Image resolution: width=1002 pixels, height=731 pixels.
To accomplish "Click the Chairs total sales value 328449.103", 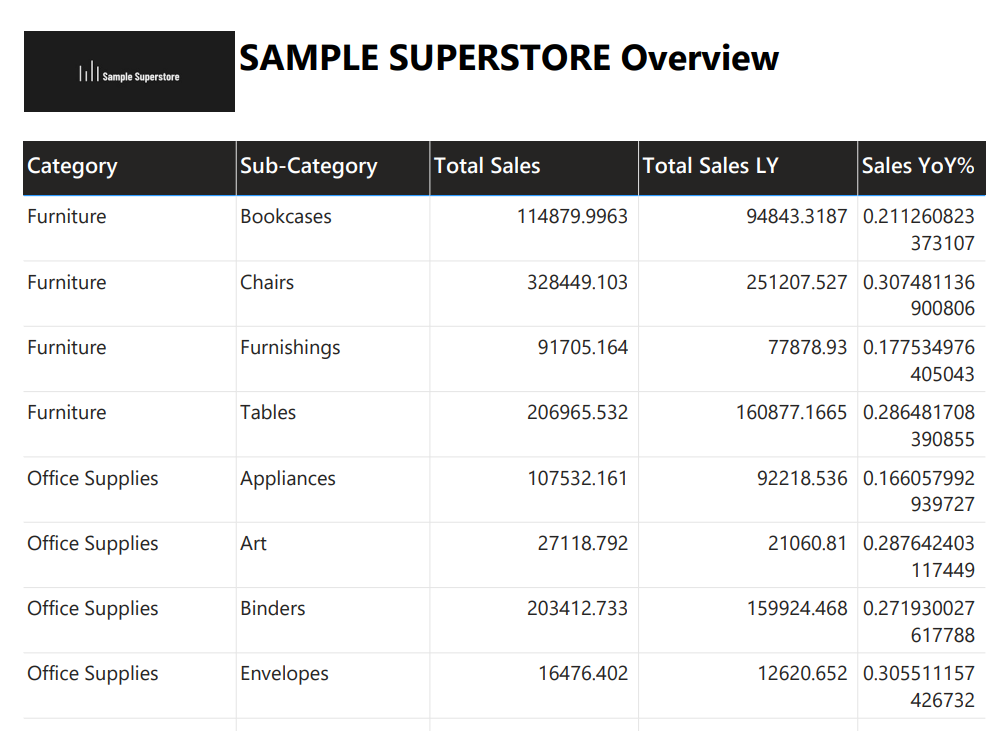I will click(577, 283).
